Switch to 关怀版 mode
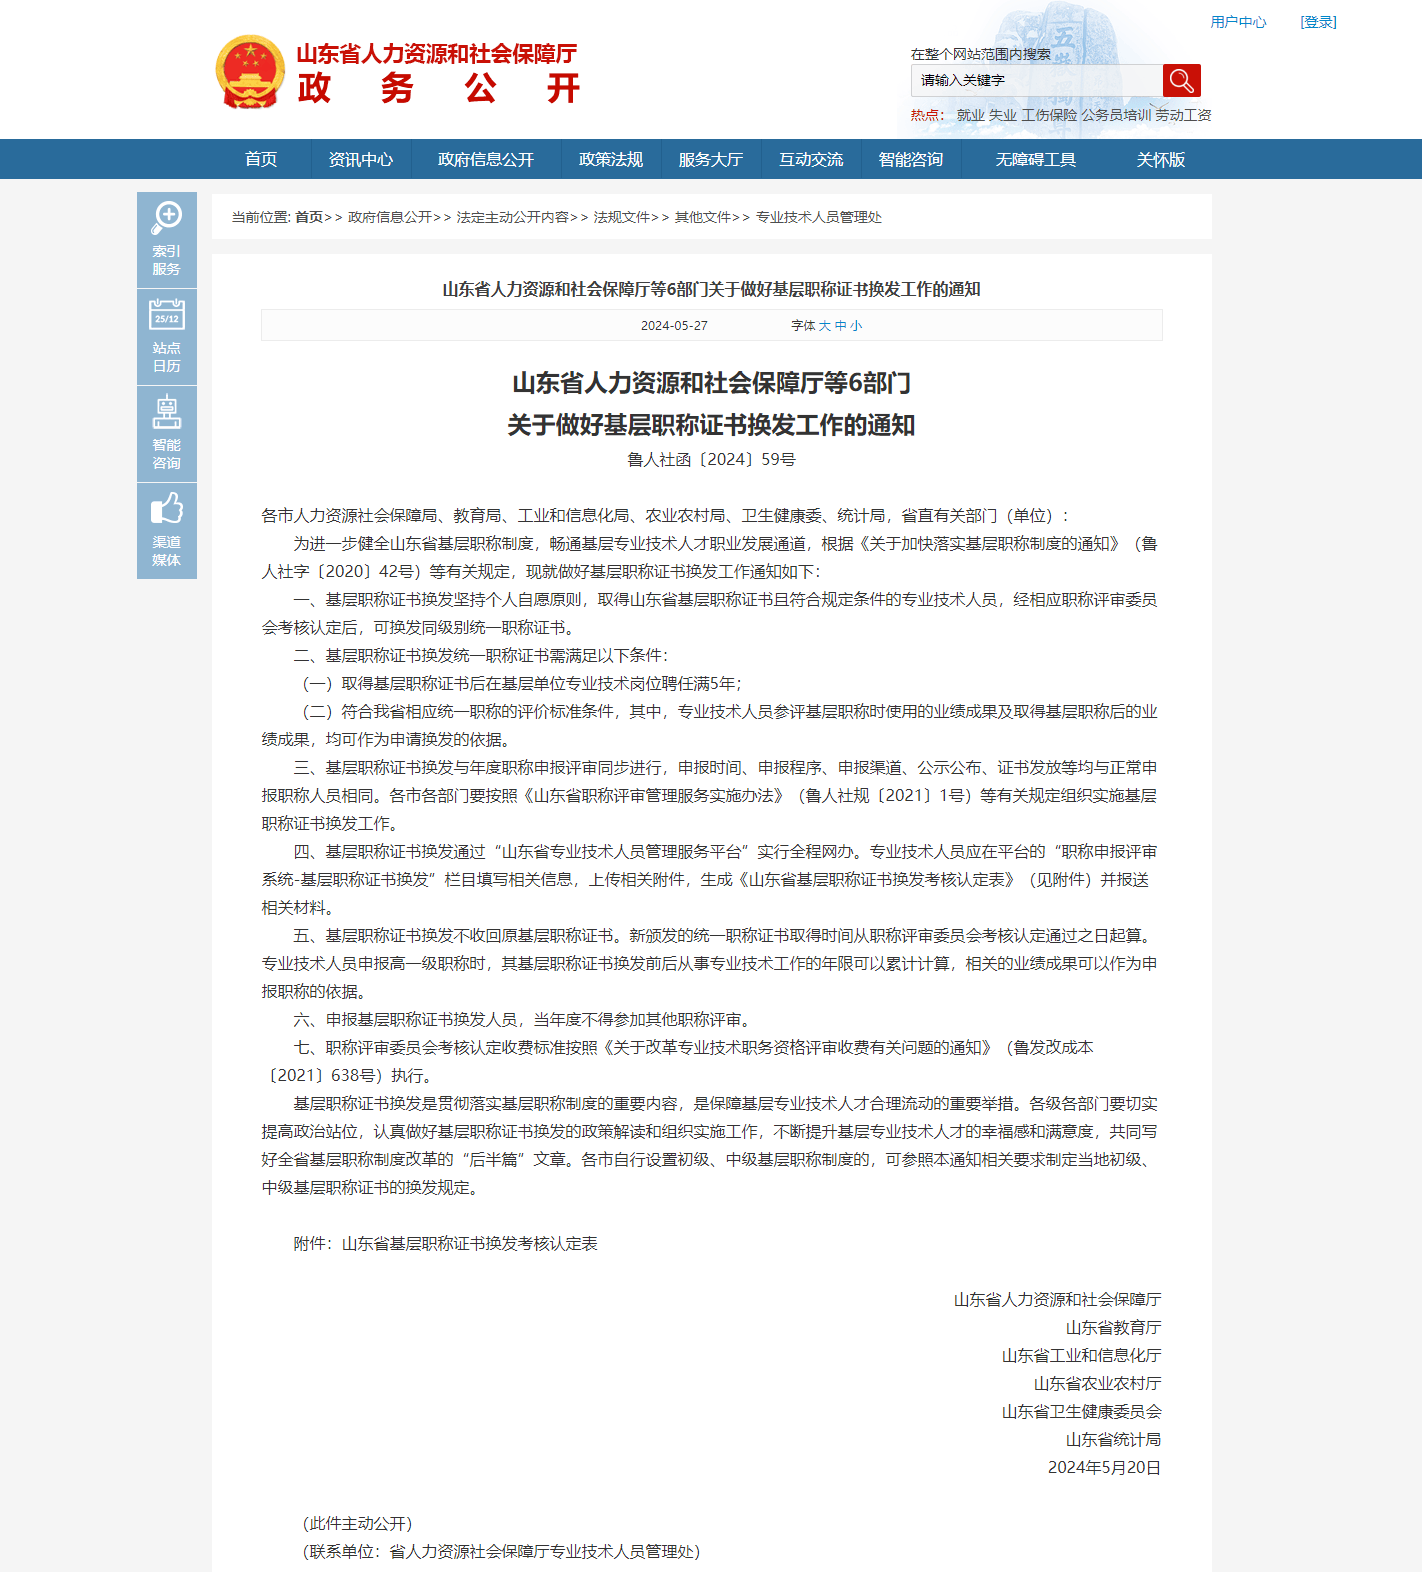The image size is (1422, 1572). pos(1161,160)
